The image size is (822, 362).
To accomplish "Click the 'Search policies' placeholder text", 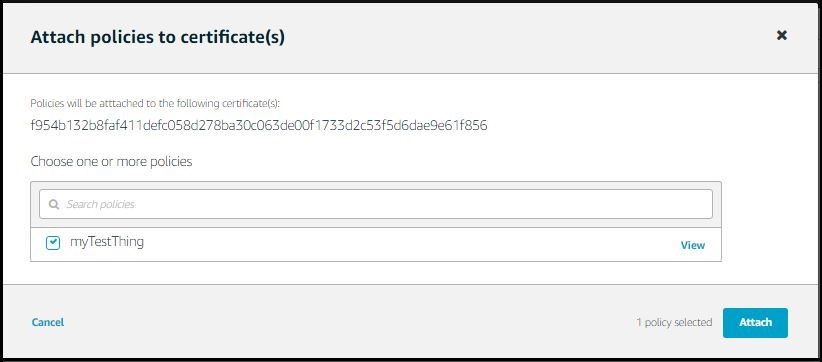I will click(x=101, y=204).
